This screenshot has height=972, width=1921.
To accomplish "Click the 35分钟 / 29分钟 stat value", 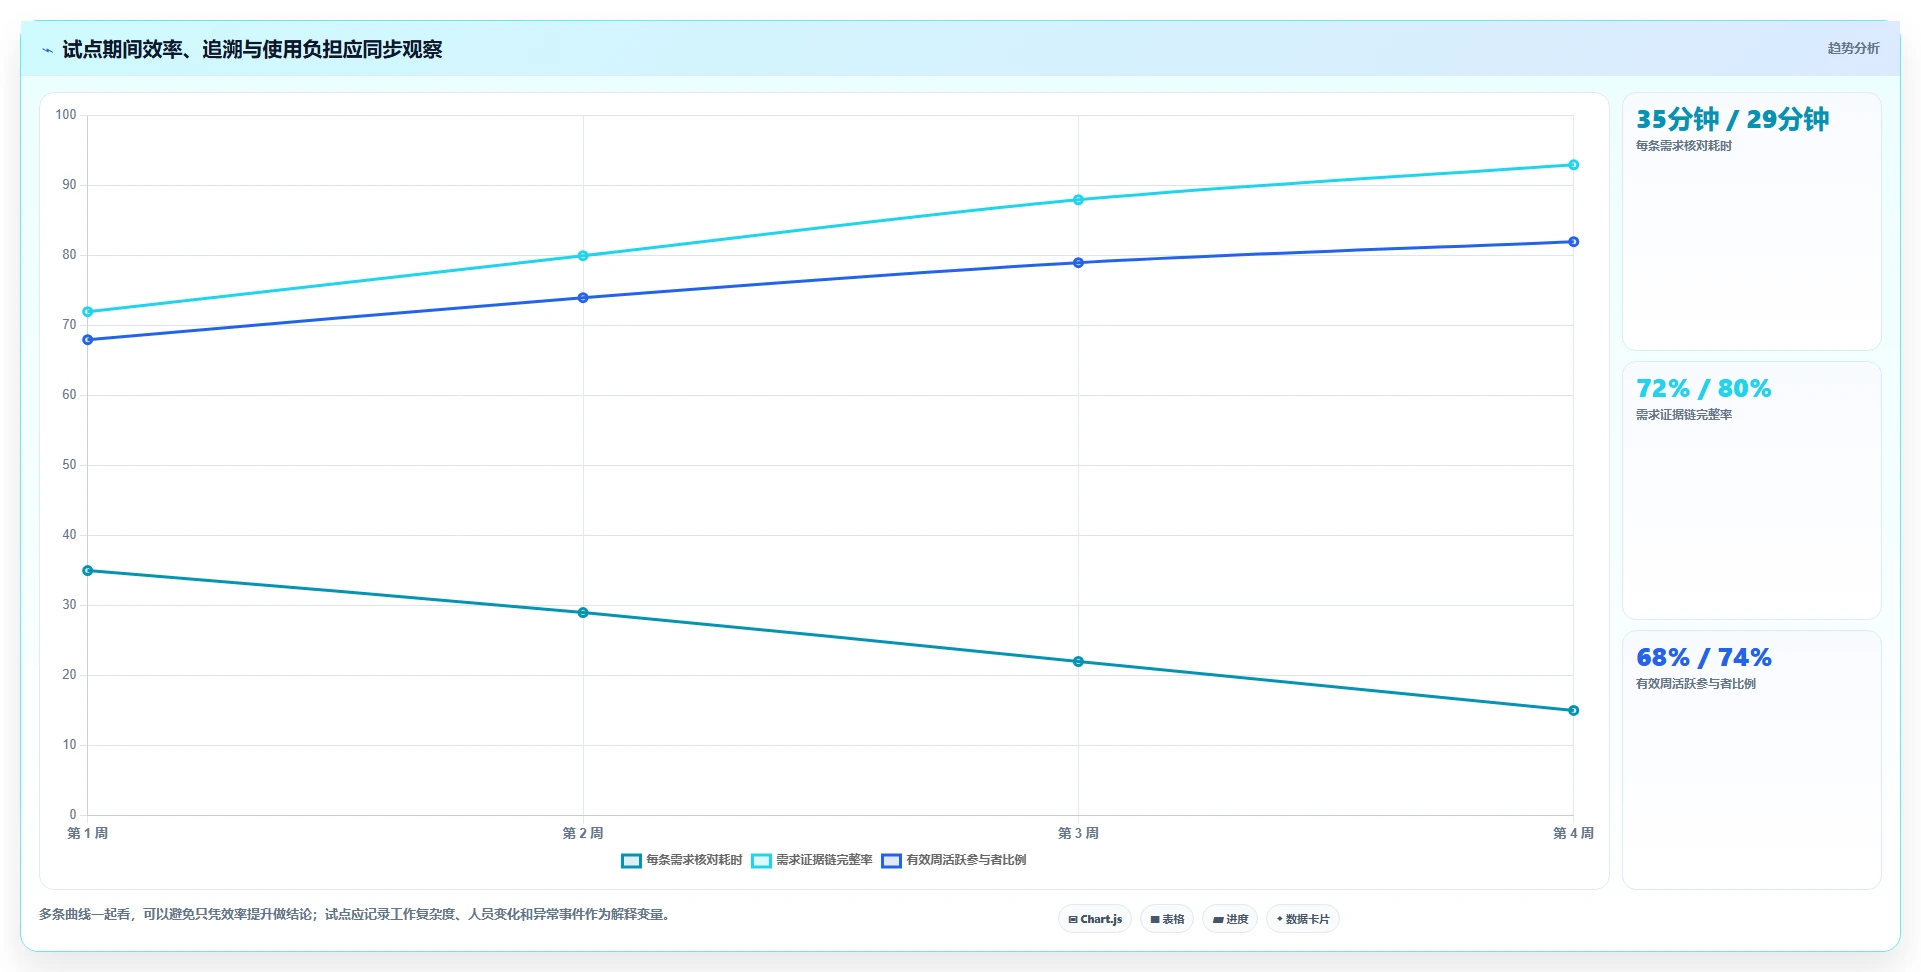I will point(1732,119).
